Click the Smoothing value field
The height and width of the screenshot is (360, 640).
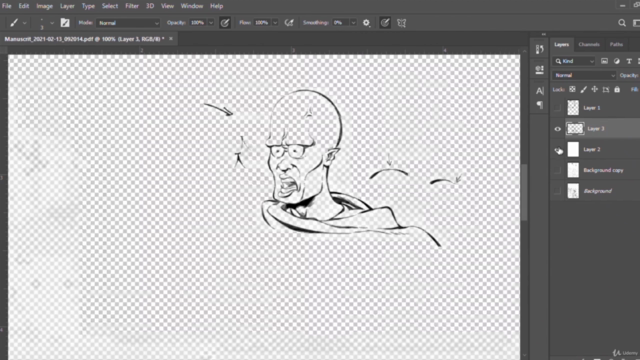click(340, 23)
